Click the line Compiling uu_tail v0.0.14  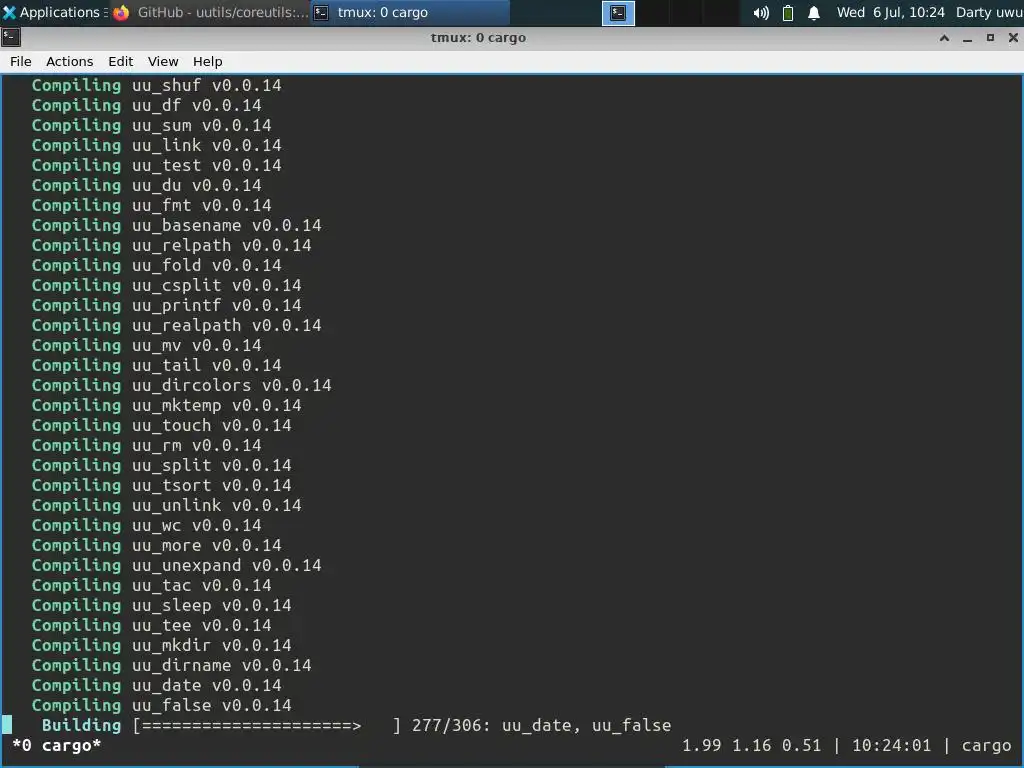[157, 366]
